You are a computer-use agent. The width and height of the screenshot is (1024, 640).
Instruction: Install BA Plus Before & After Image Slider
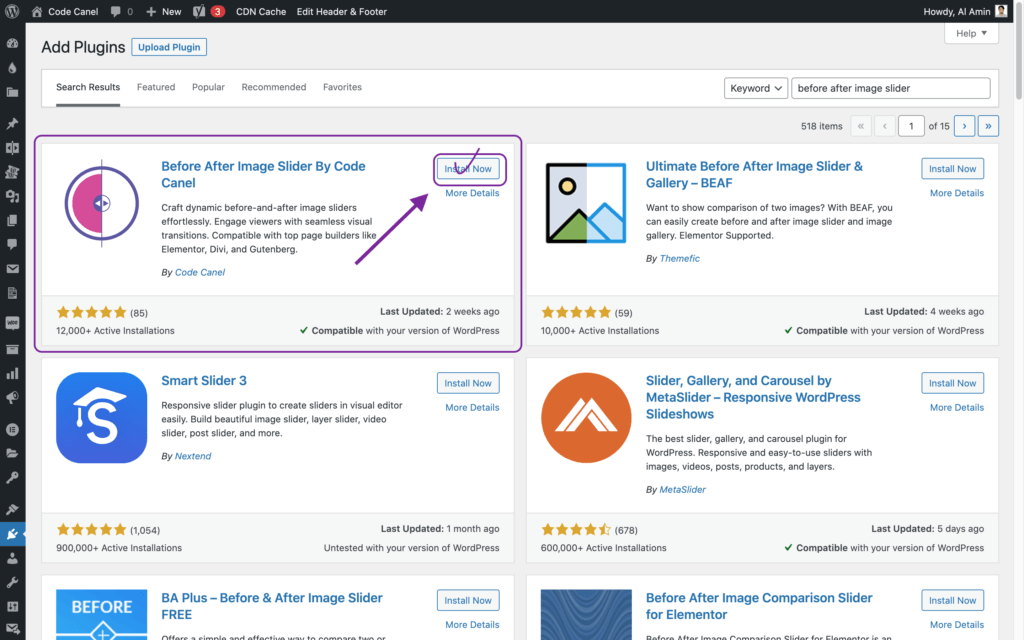pos(468,600)
